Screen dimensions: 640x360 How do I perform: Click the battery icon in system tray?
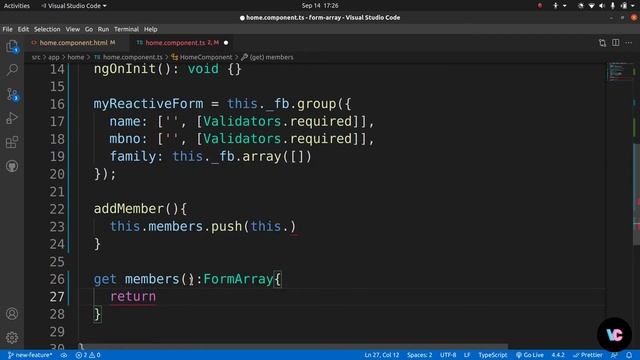624,6
